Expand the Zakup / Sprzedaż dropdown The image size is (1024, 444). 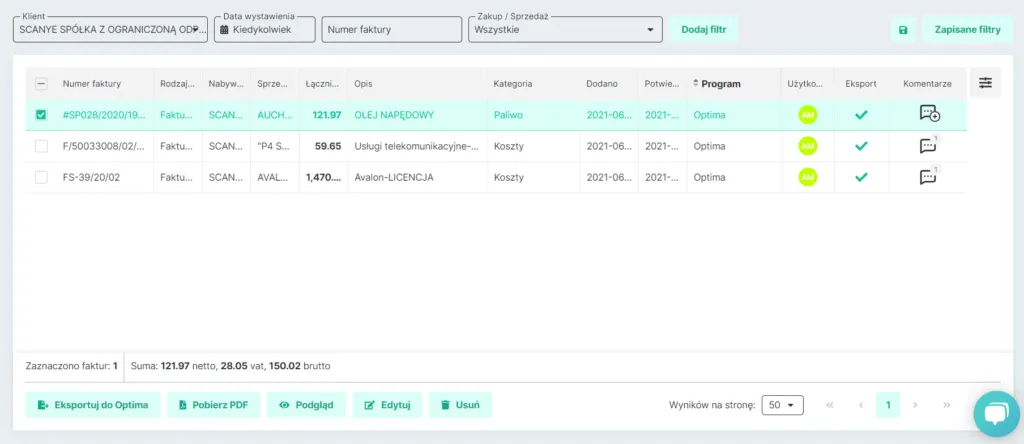click(x=565, y=29)
